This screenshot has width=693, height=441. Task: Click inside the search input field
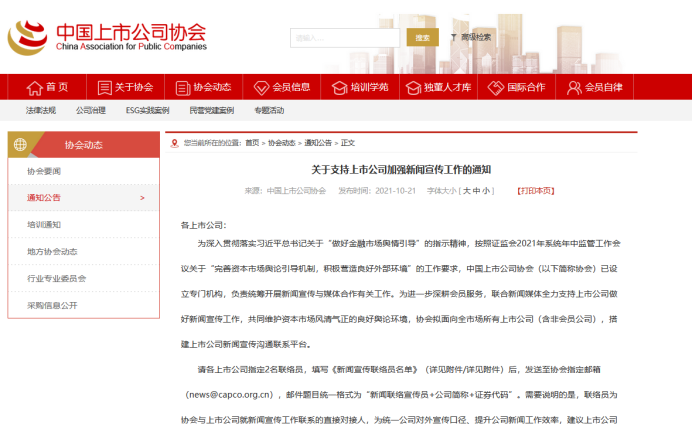click(346, 37)
